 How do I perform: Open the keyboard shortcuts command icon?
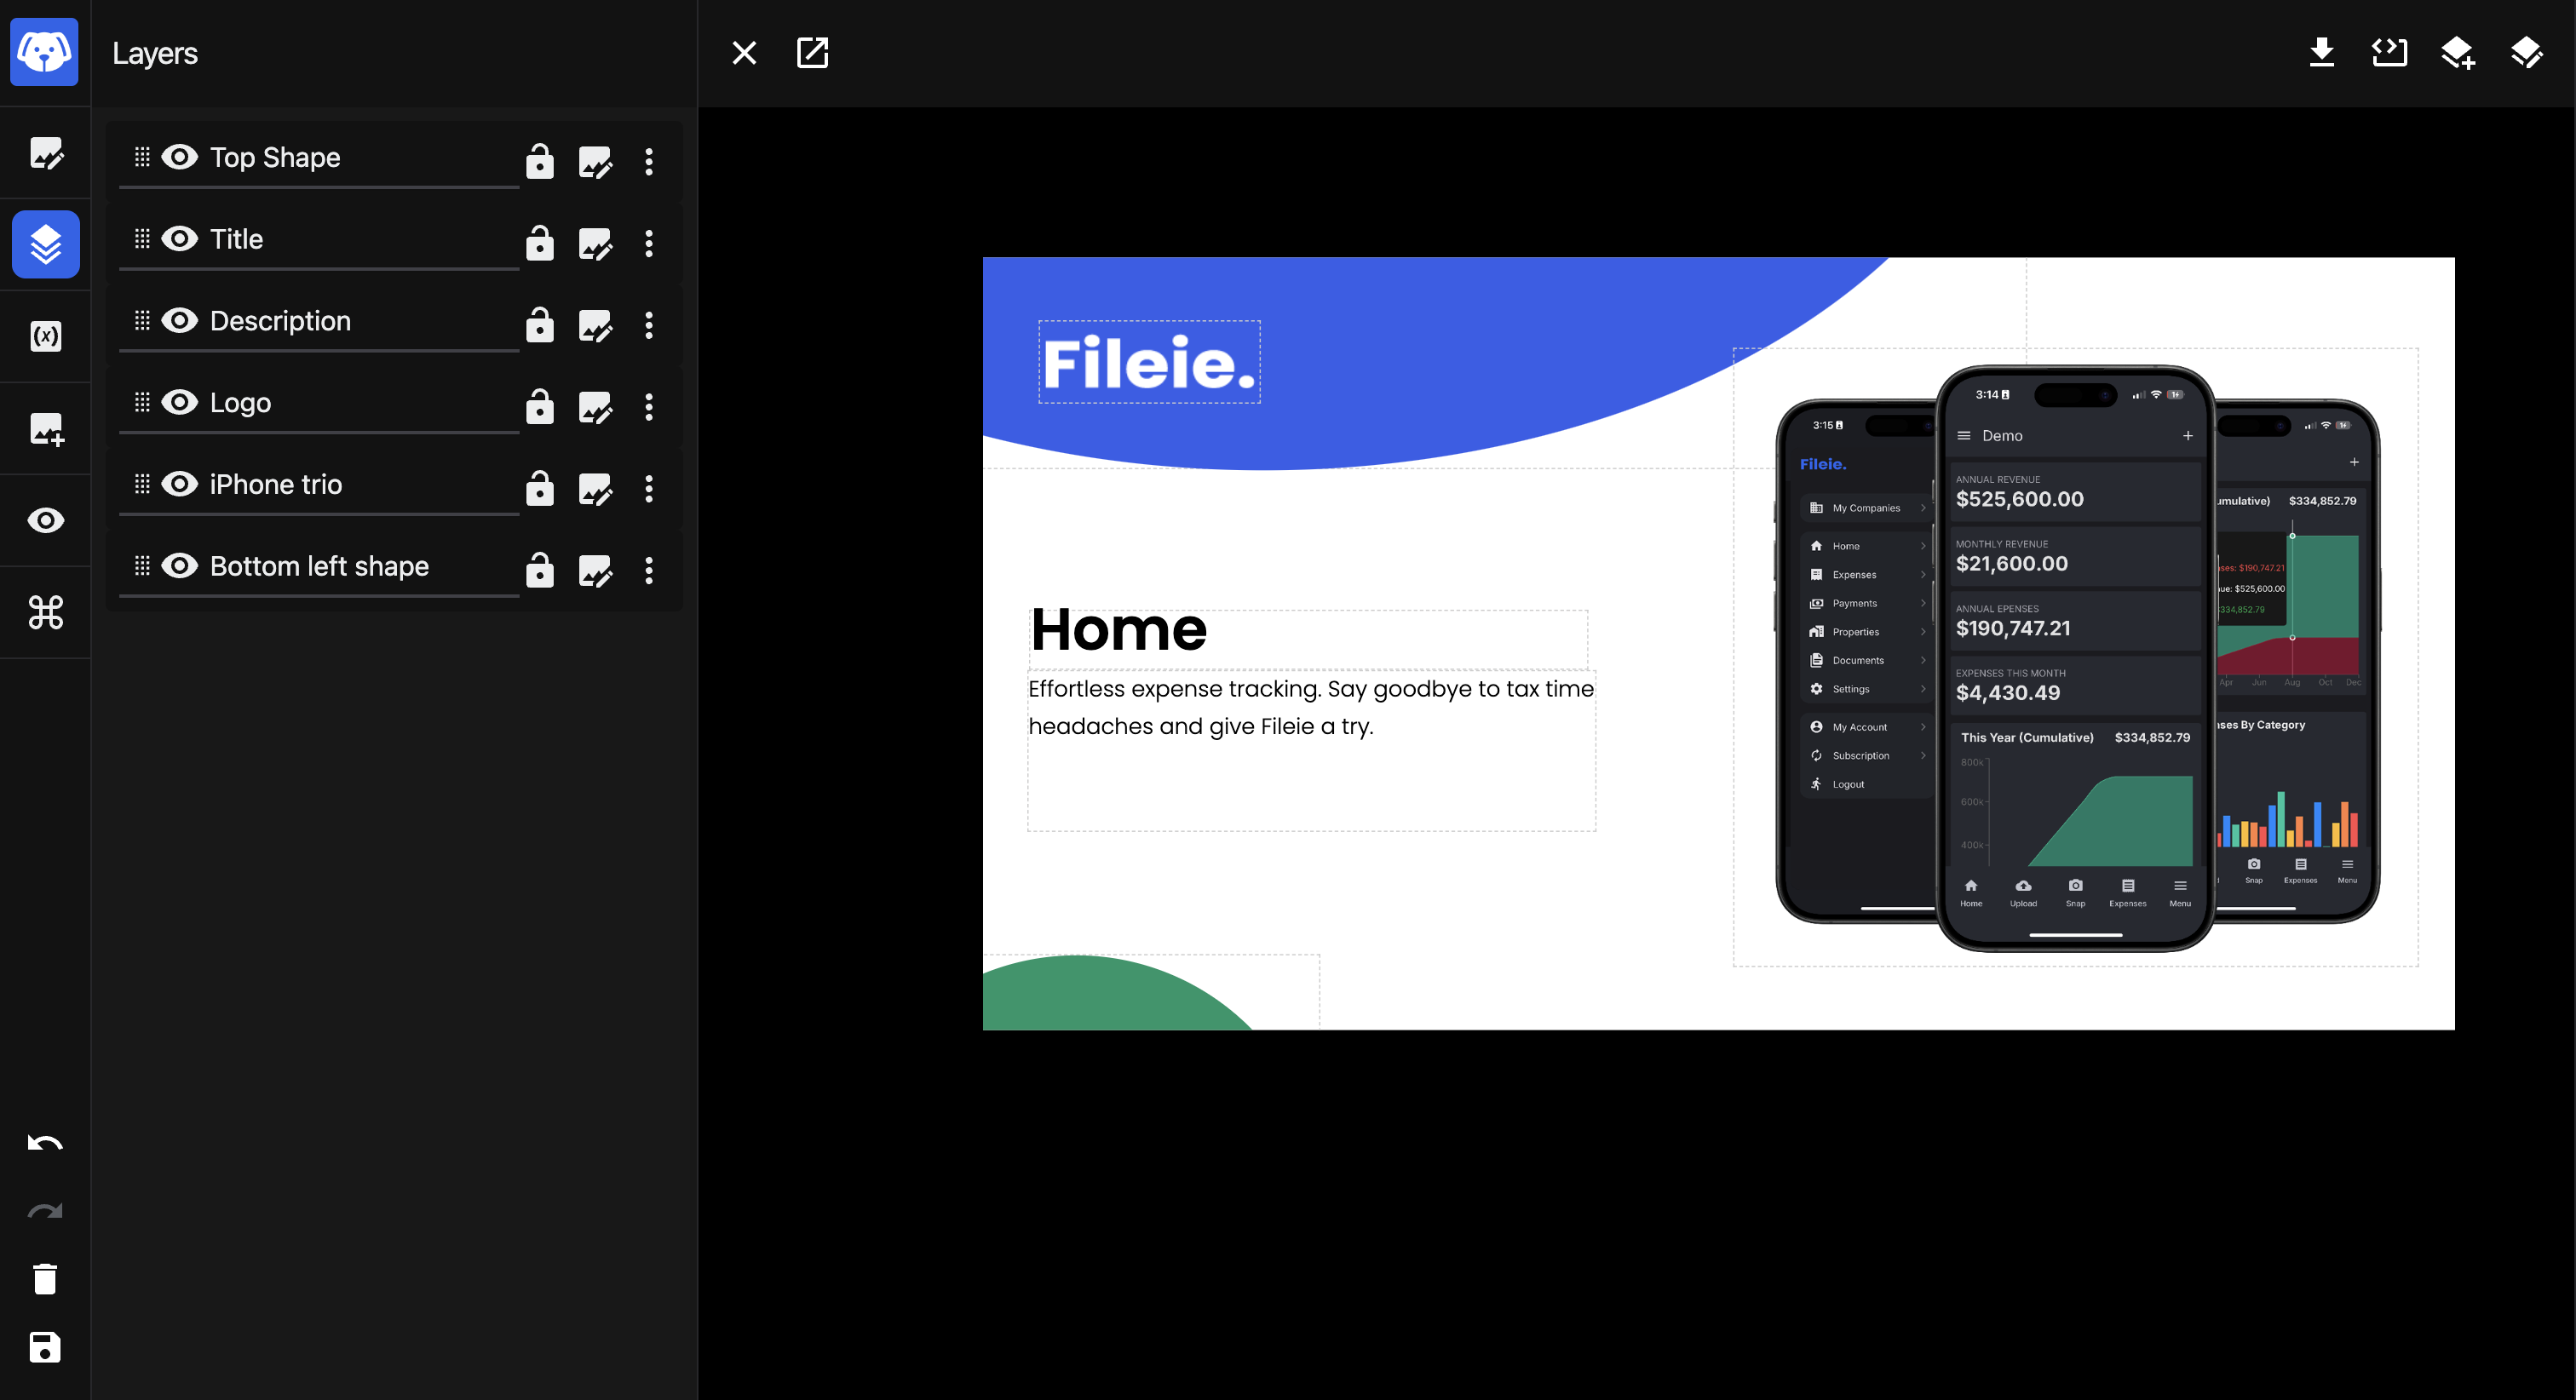coord(46,612)
